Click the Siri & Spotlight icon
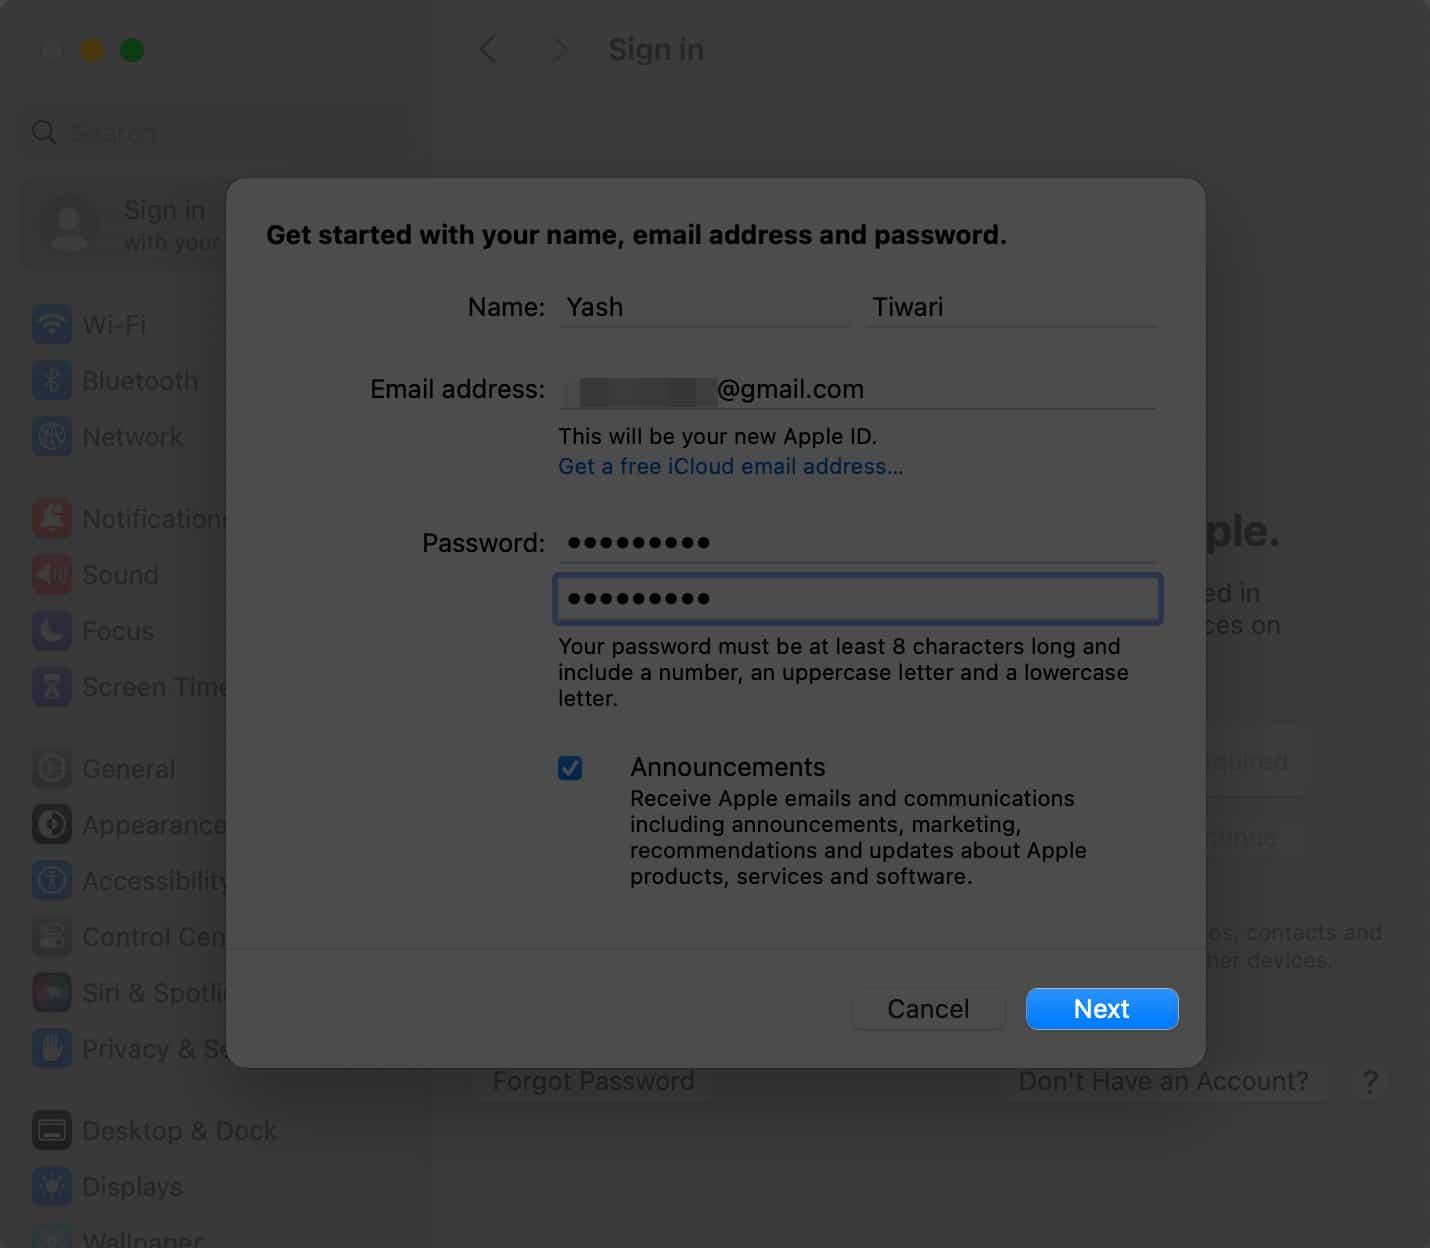This screenshot has height=1248, width=1430. pyautogui.click(x=52, y=992)
